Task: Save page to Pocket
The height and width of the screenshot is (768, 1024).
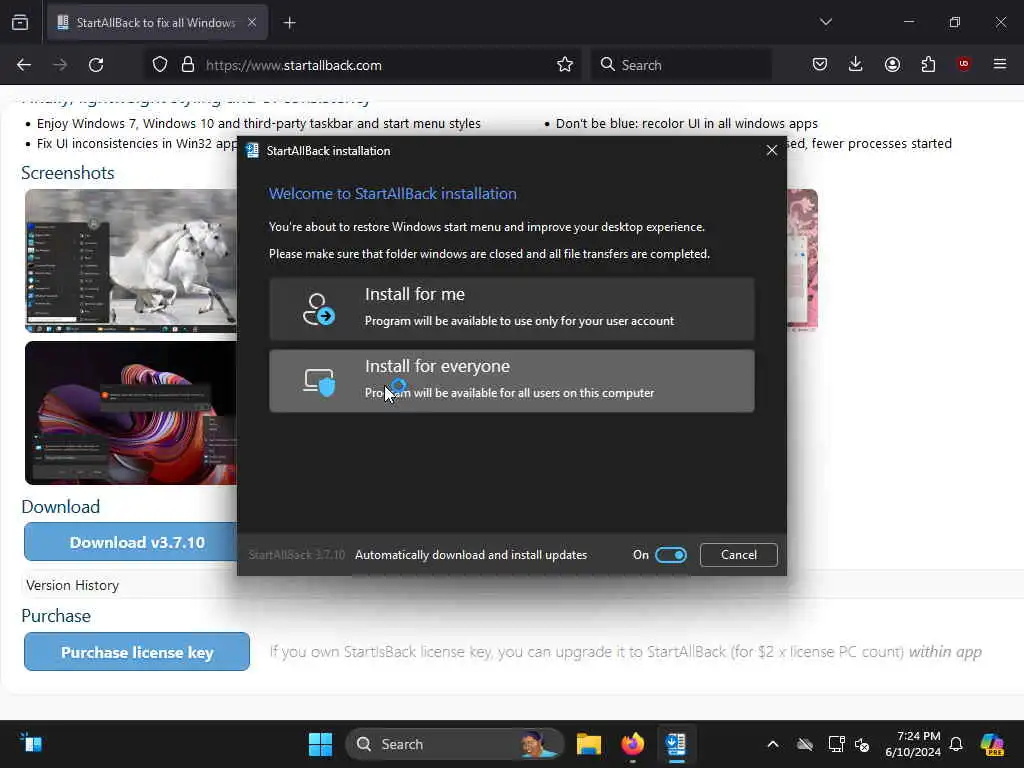Action: (820, 65)
